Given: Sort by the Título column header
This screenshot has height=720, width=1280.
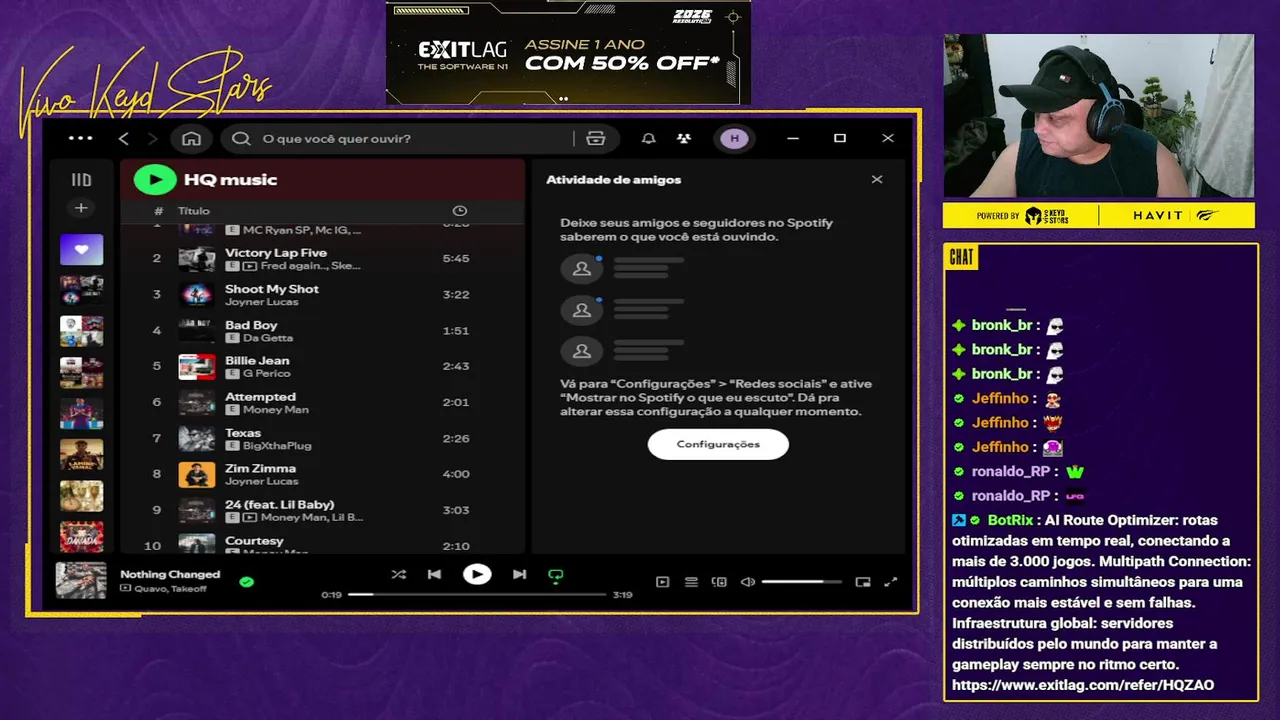Looking at the screenshot, I should click(x=194, y=211).
